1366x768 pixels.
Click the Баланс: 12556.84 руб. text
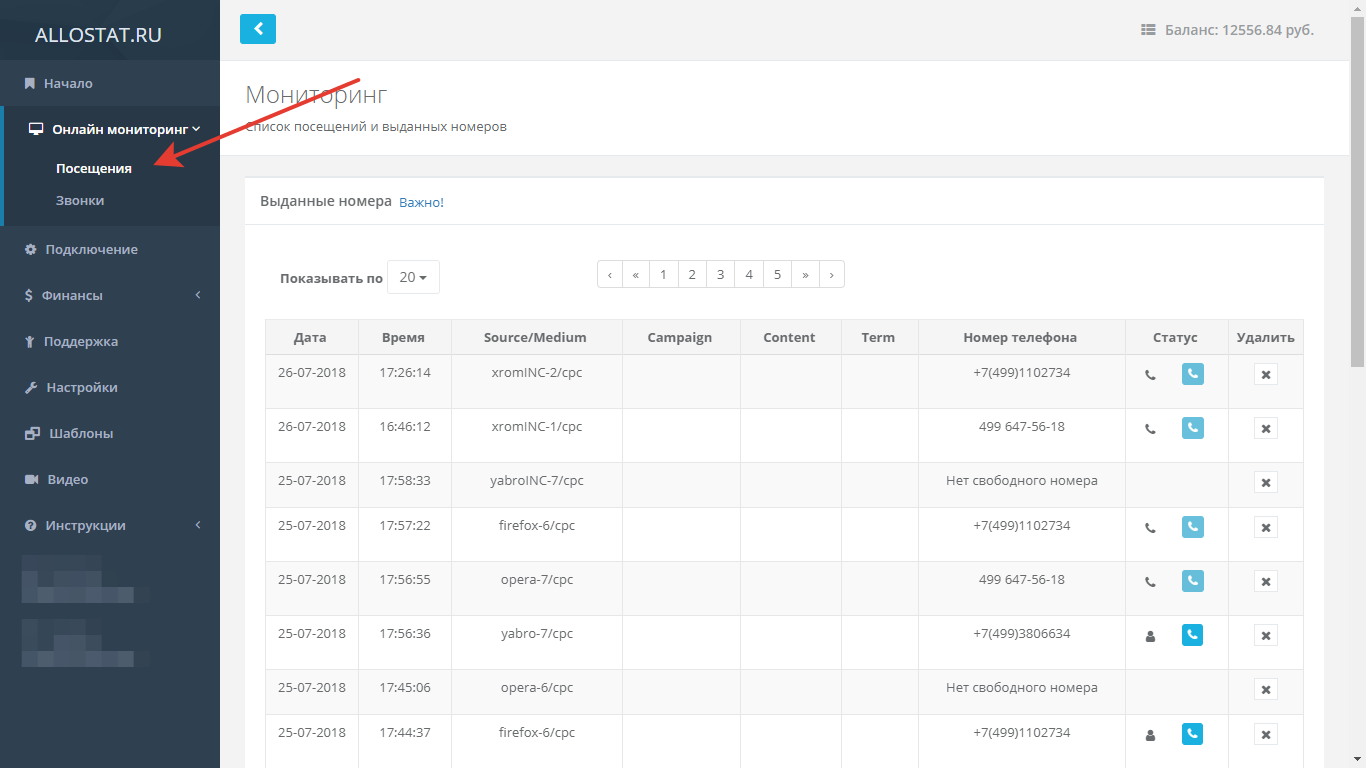coord(1239,30)
